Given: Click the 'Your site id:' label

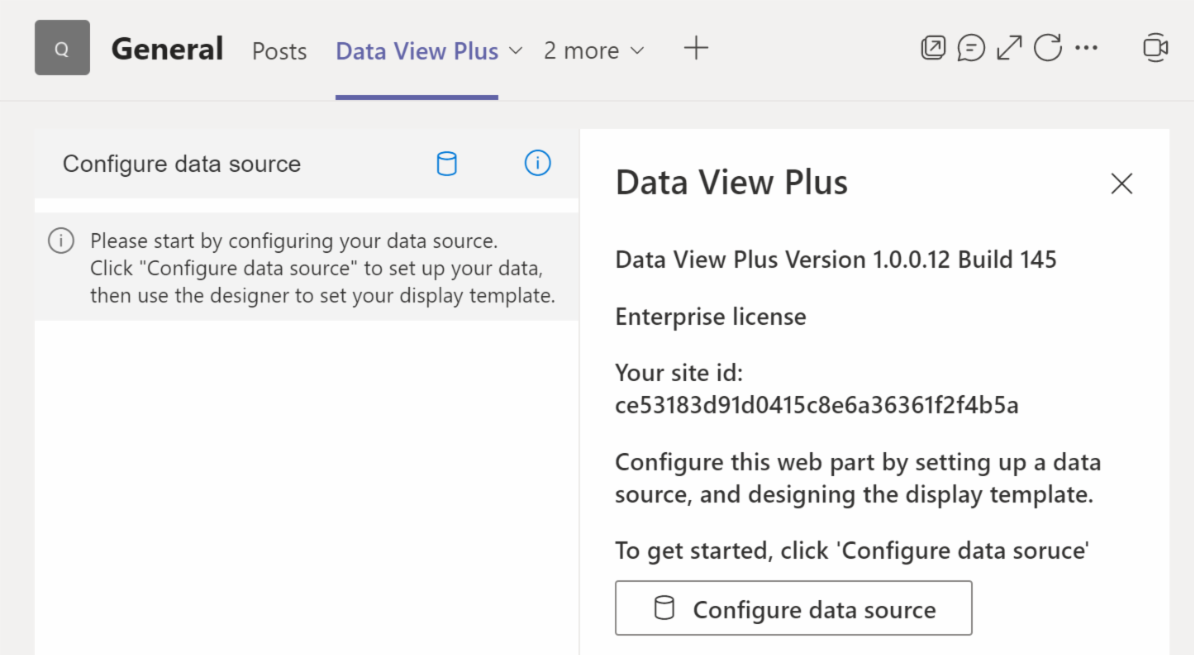Looking at the screenshot, I should pyautogui.click(x=679, y=373).
